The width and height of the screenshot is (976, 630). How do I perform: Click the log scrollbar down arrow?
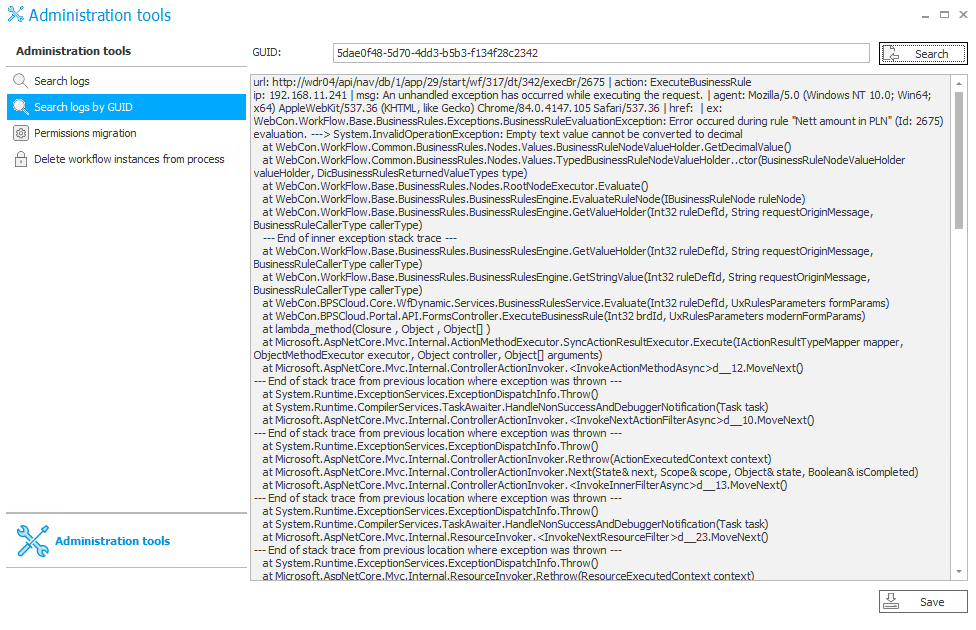(x=959, y=571)
